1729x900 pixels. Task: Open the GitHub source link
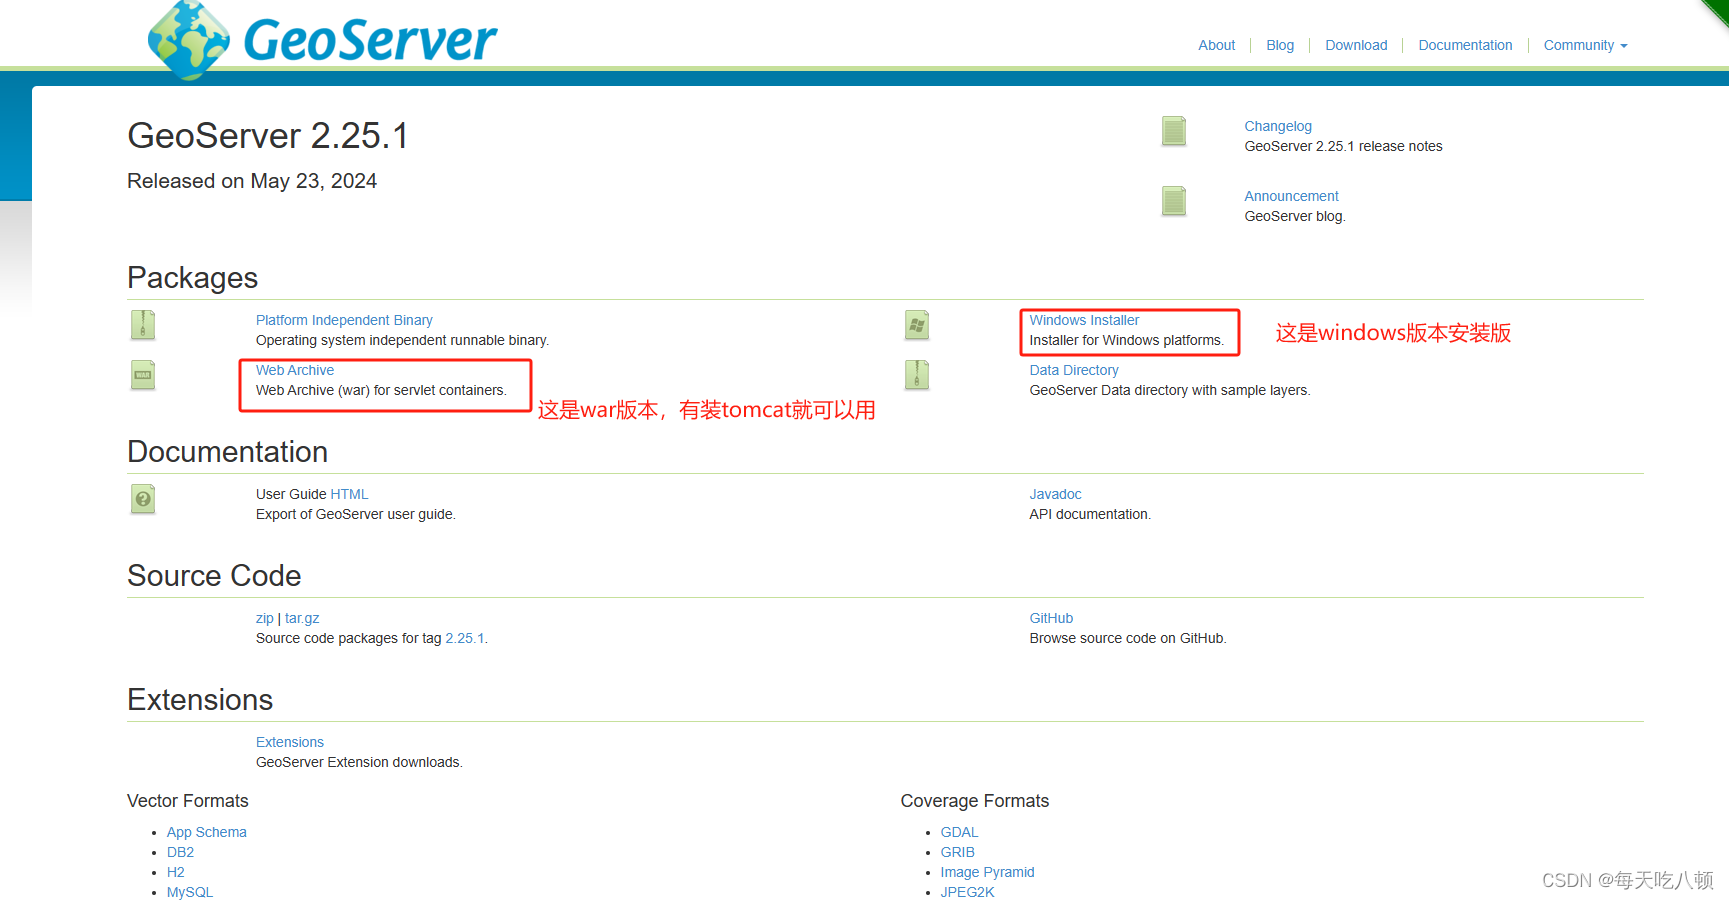tap(1051, 618)
